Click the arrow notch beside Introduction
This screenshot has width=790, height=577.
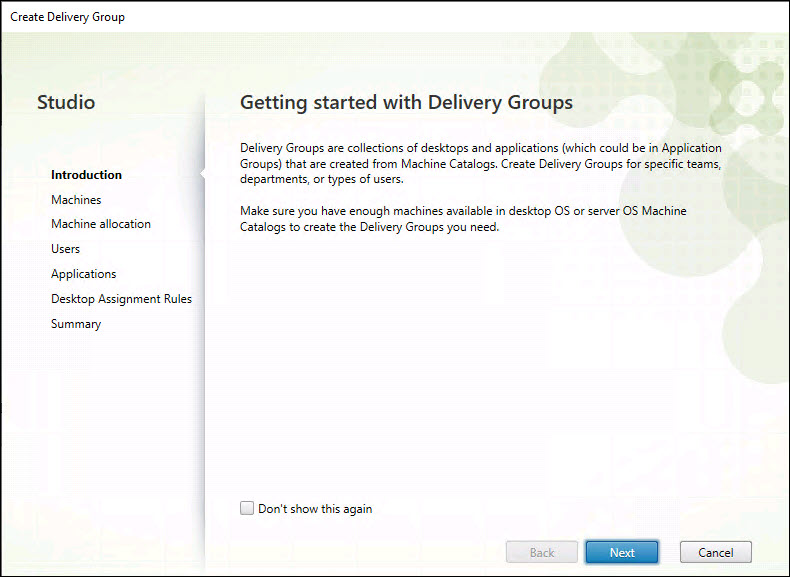pyautogui.click(x=203, y=175)
